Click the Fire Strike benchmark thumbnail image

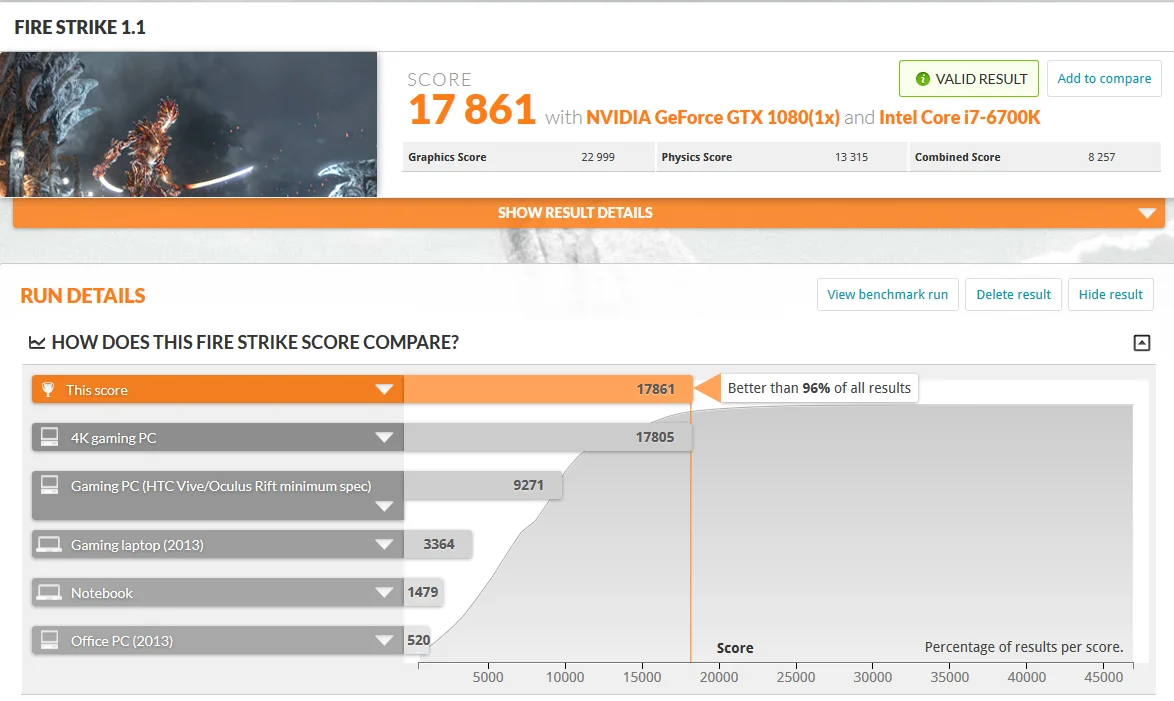click(x=189, y=124)
